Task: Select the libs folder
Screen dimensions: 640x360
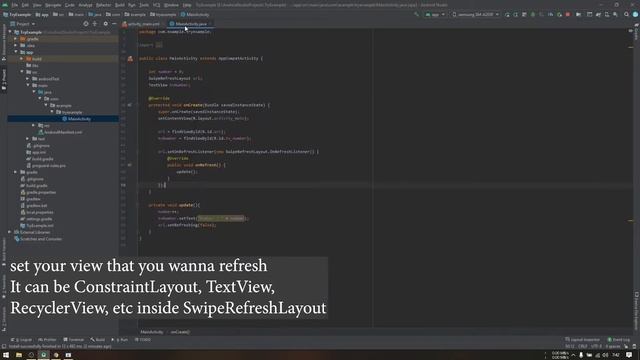Action: (x=32, y=65)
